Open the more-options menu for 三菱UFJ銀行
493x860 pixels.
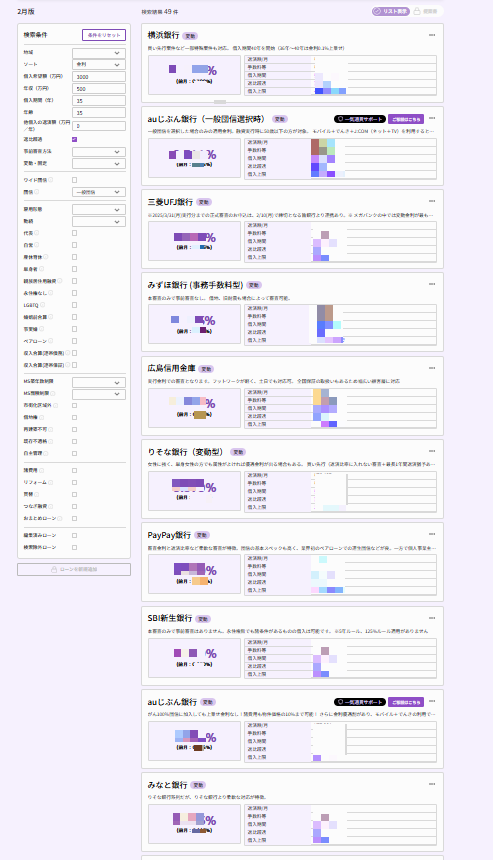tap(432, 201)
